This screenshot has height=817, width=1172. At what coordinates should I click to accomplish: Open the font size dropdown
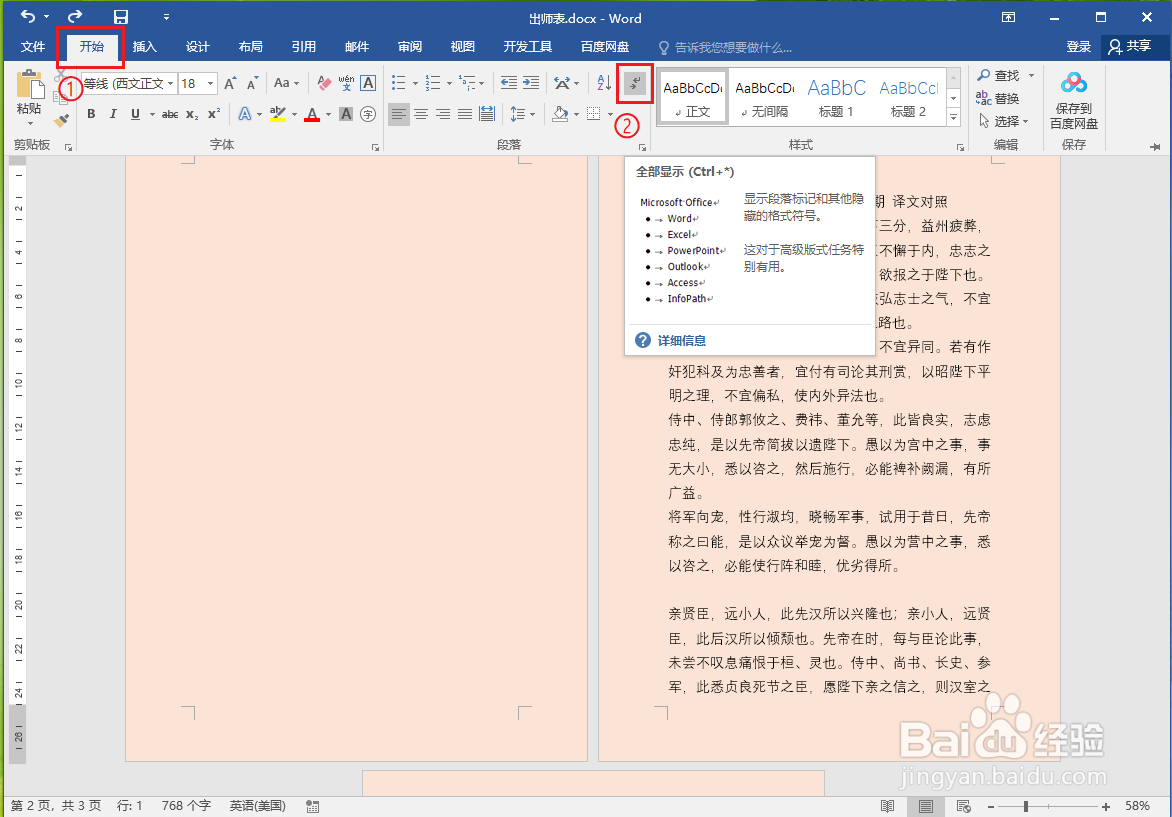tap(208, 83)
